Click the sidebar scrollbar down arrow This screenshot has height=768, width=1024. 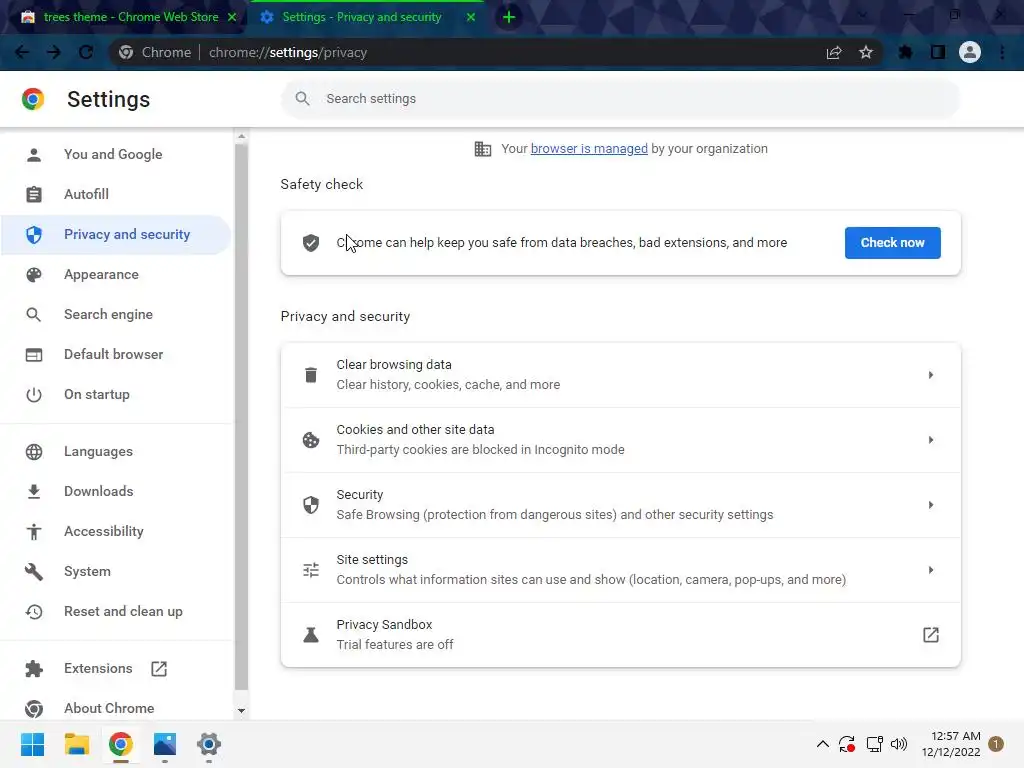tap(242, 711)
